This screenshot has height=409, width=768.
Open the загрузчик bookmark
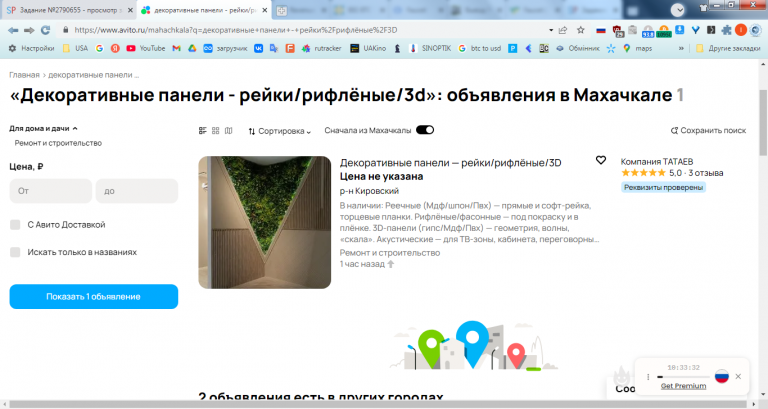pos(225,48)
